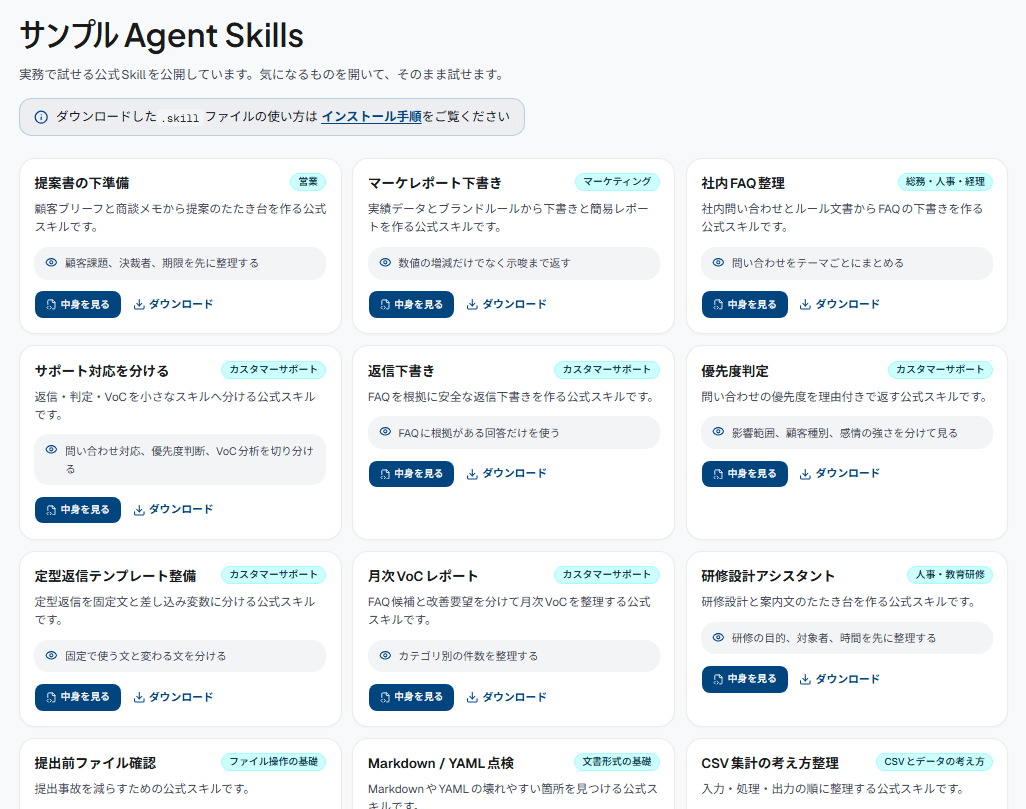
Task: Click the hint 研修の目的、対象者、時間を先に整理する
Action: [834, 638]
